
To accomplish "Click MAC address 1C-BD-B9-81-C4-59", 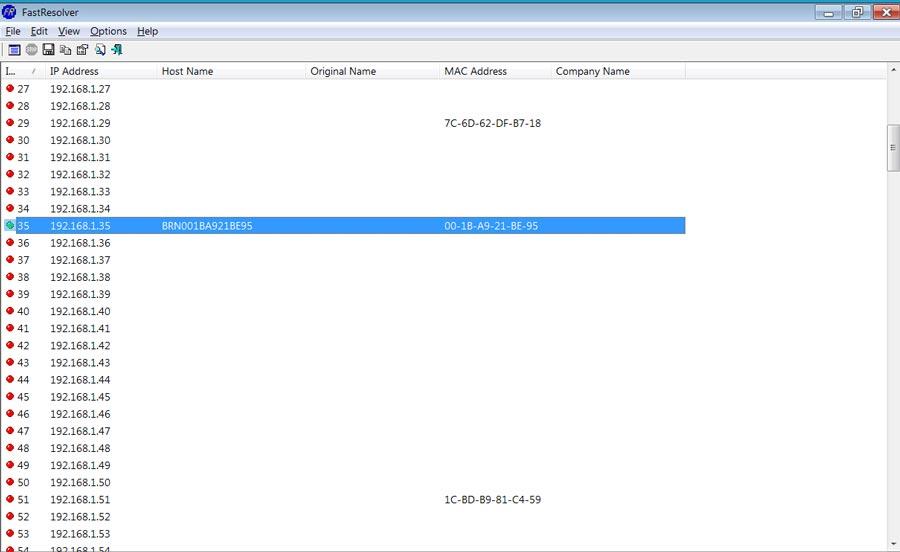I will point(492,499).
